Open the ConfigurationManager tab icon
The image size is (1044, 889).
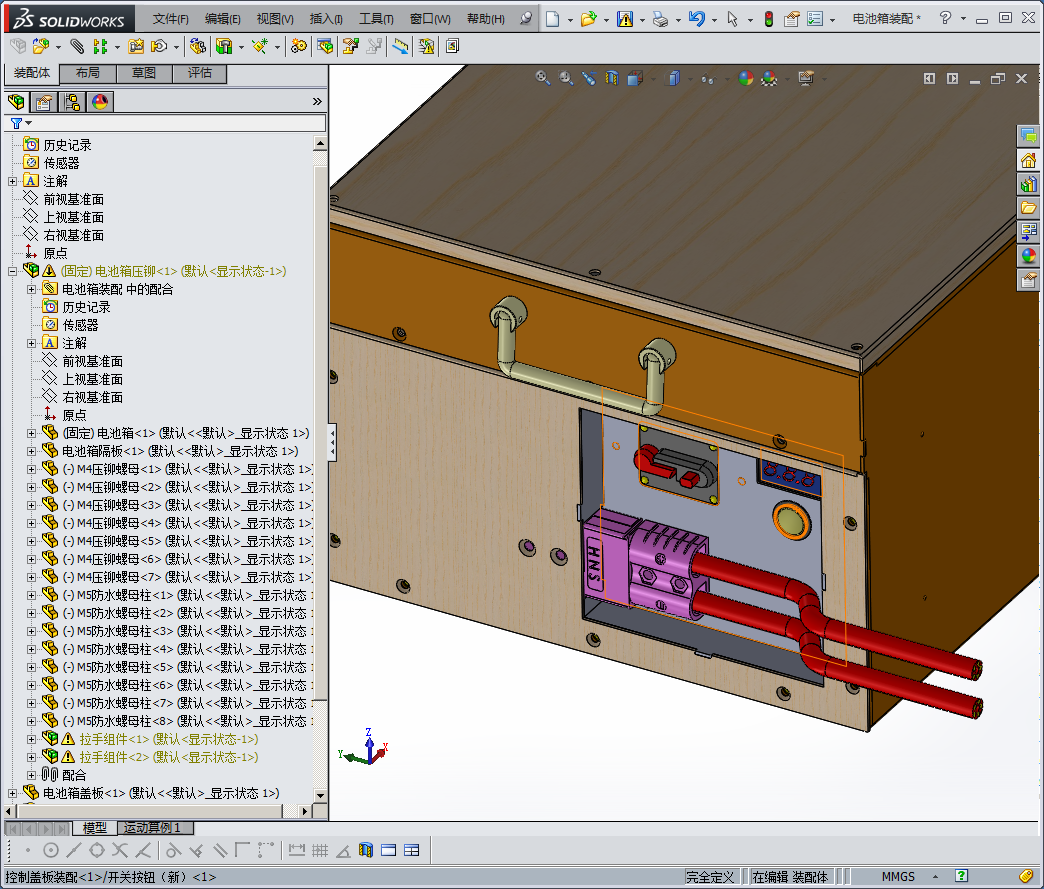tap(72, 102)
